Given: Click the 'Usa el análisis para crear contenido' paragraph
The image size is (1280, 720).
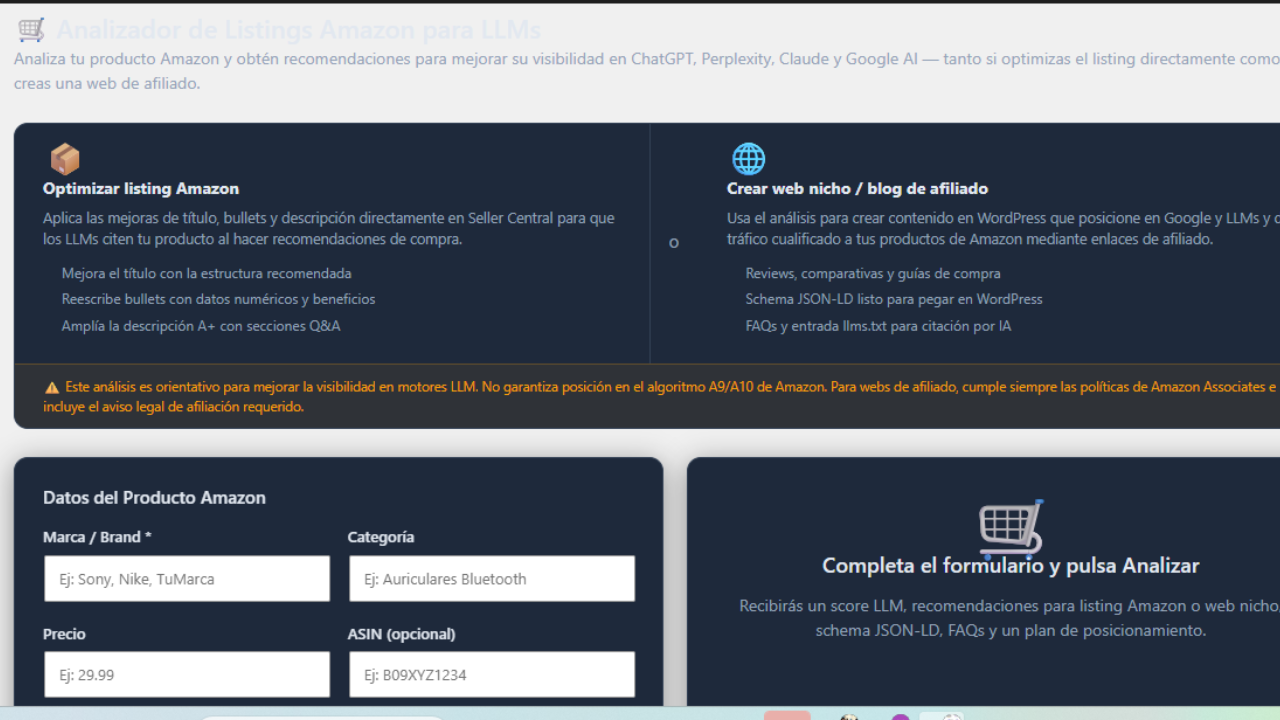Looking at the screenshot, I should 1003,229.
